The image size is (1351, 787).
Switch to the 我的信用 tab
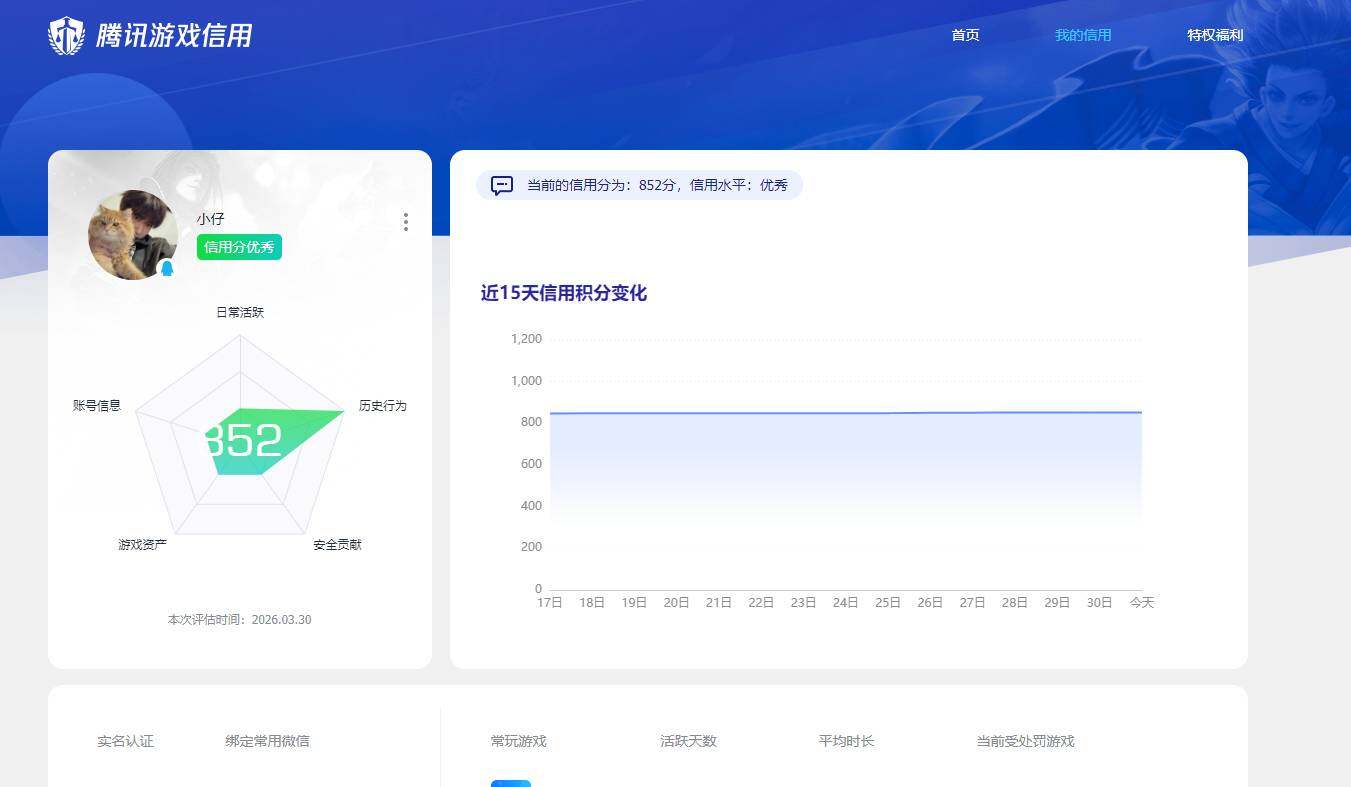[1083, 35]
